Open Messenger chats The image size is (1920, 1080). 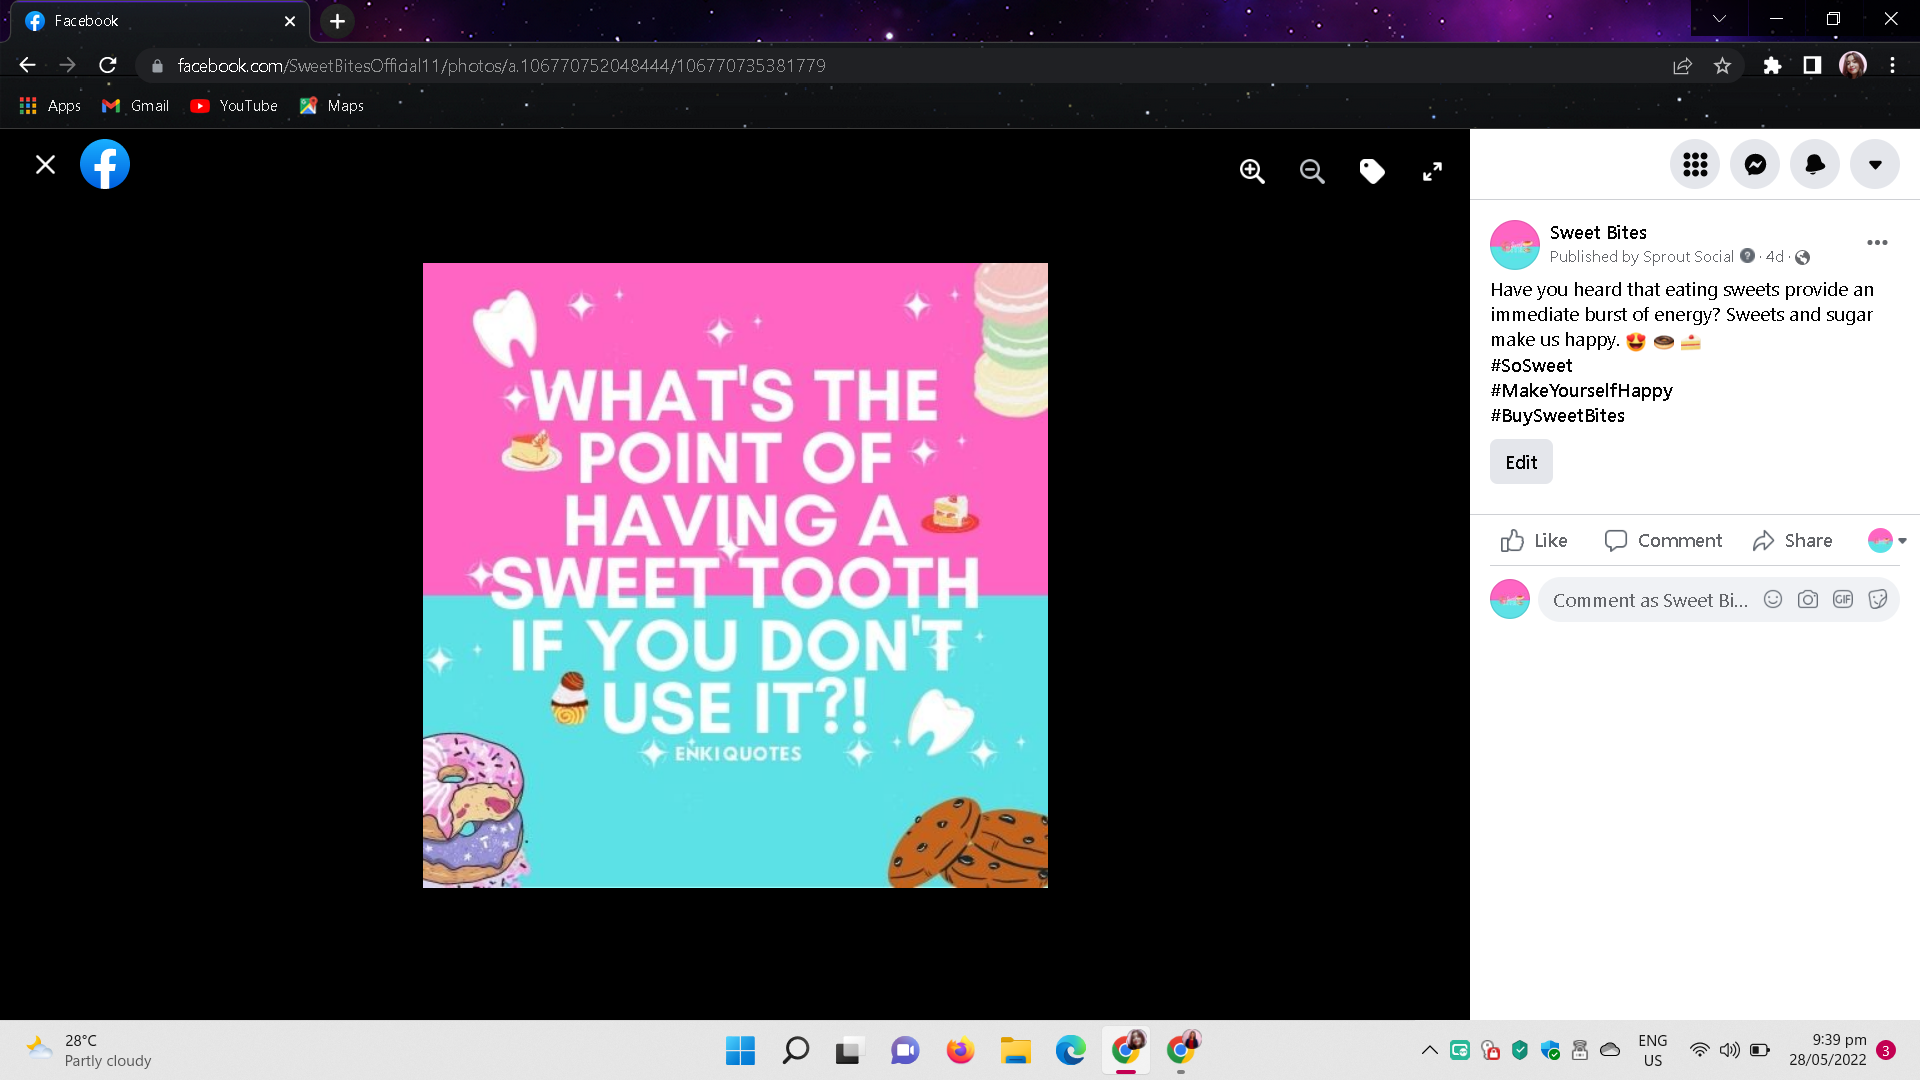[x=1755, y=165]
